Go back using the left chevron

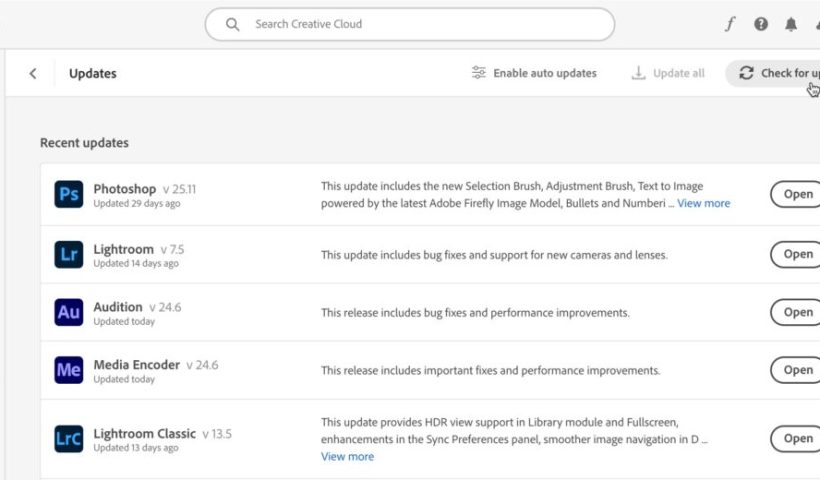point(33,73)
